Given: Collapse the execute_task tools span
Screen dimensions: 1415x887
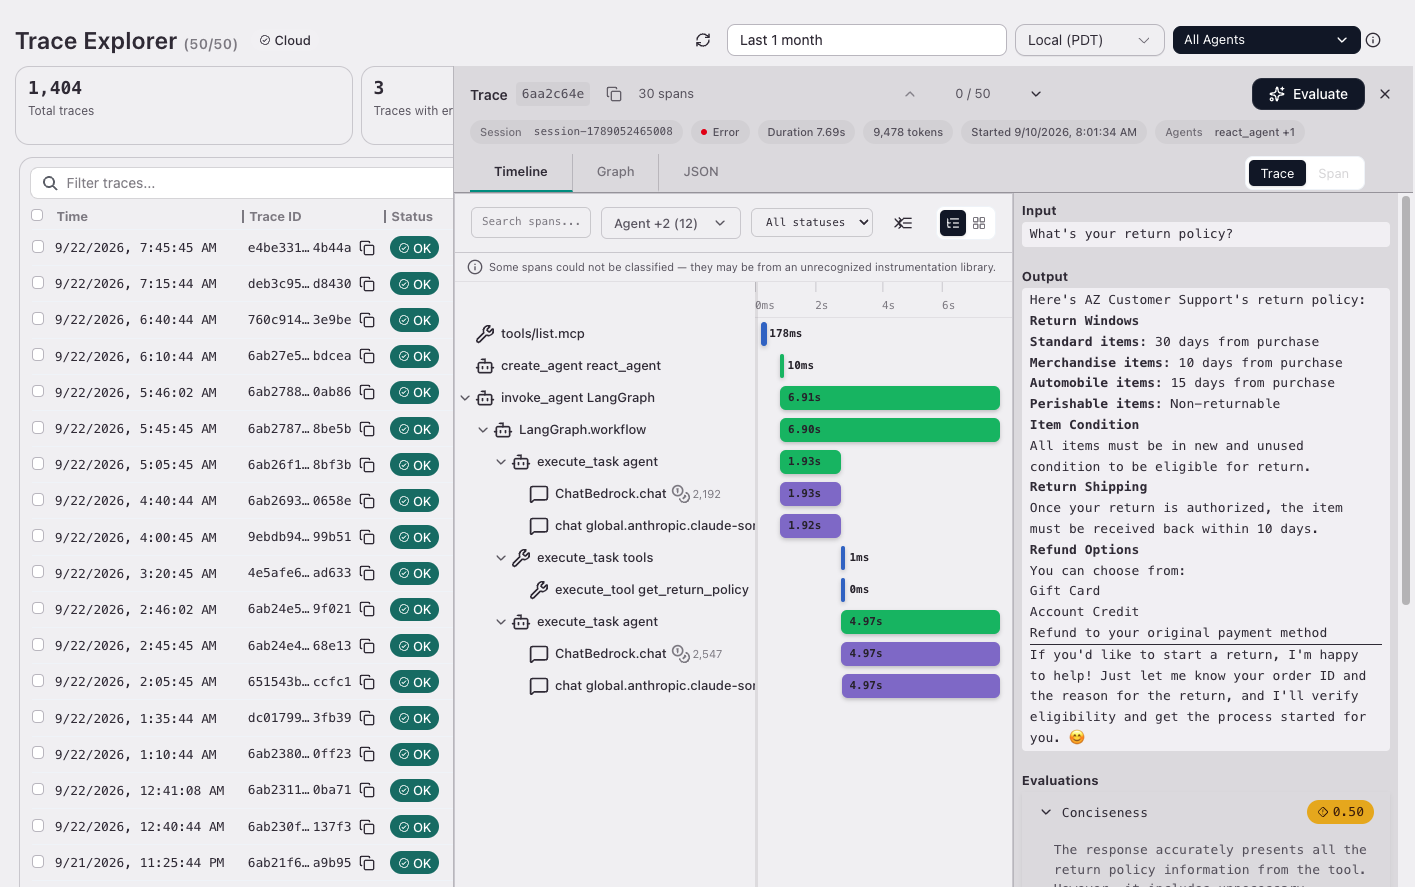Looking at the screenshot, I should click(x=501, y=558).
